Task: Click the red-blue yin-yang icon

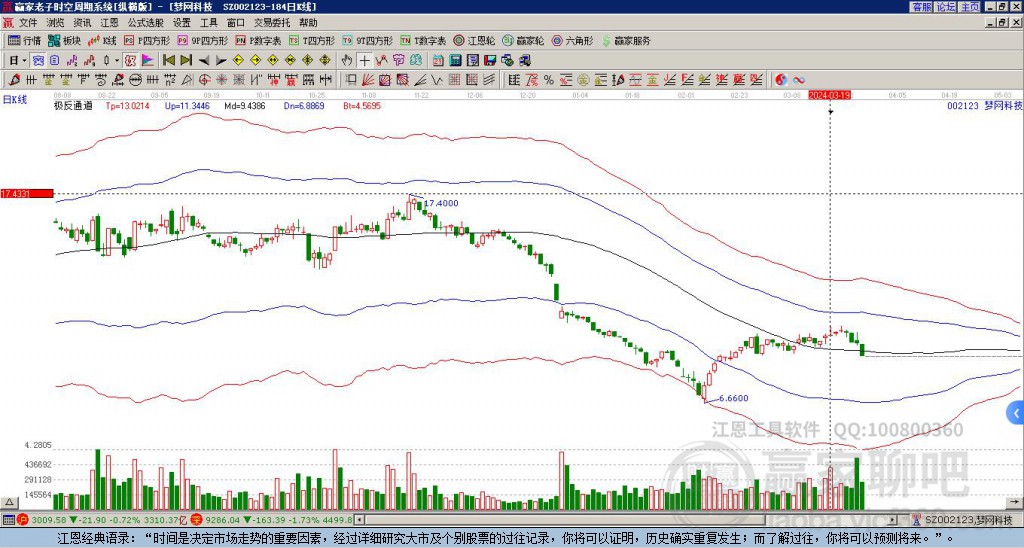Action: pyautogui.click(x=781, y=80)
